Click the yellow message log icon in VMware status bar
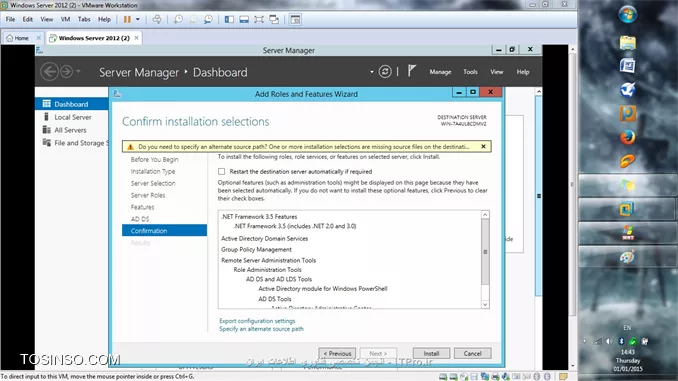This screenshot has width=678, height=381. coord(563,377)
